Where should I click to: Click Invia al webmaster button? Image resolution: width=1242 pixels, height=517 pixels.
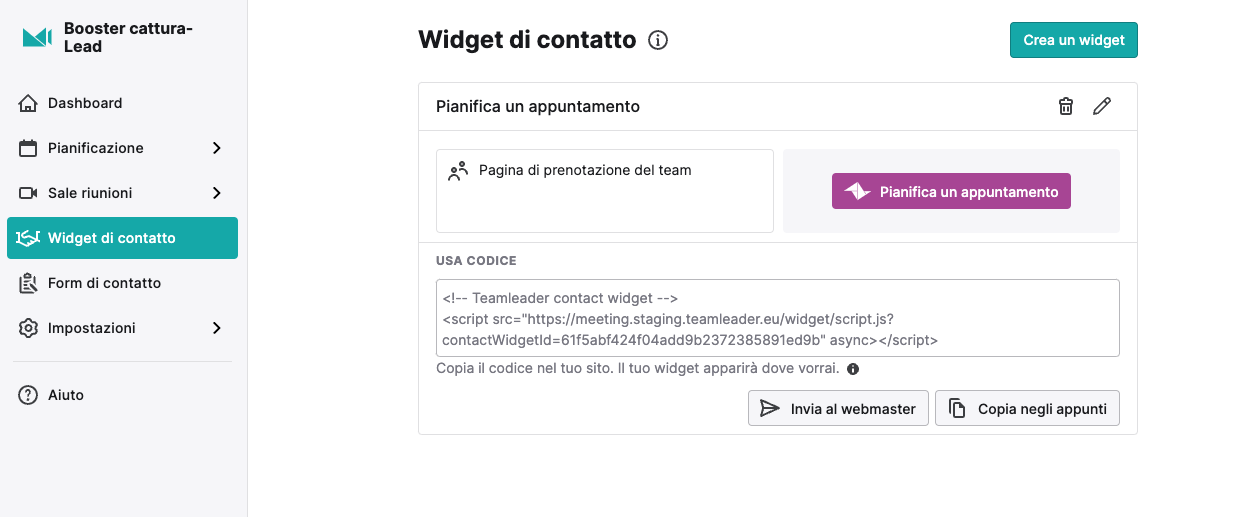pos(838,408)
